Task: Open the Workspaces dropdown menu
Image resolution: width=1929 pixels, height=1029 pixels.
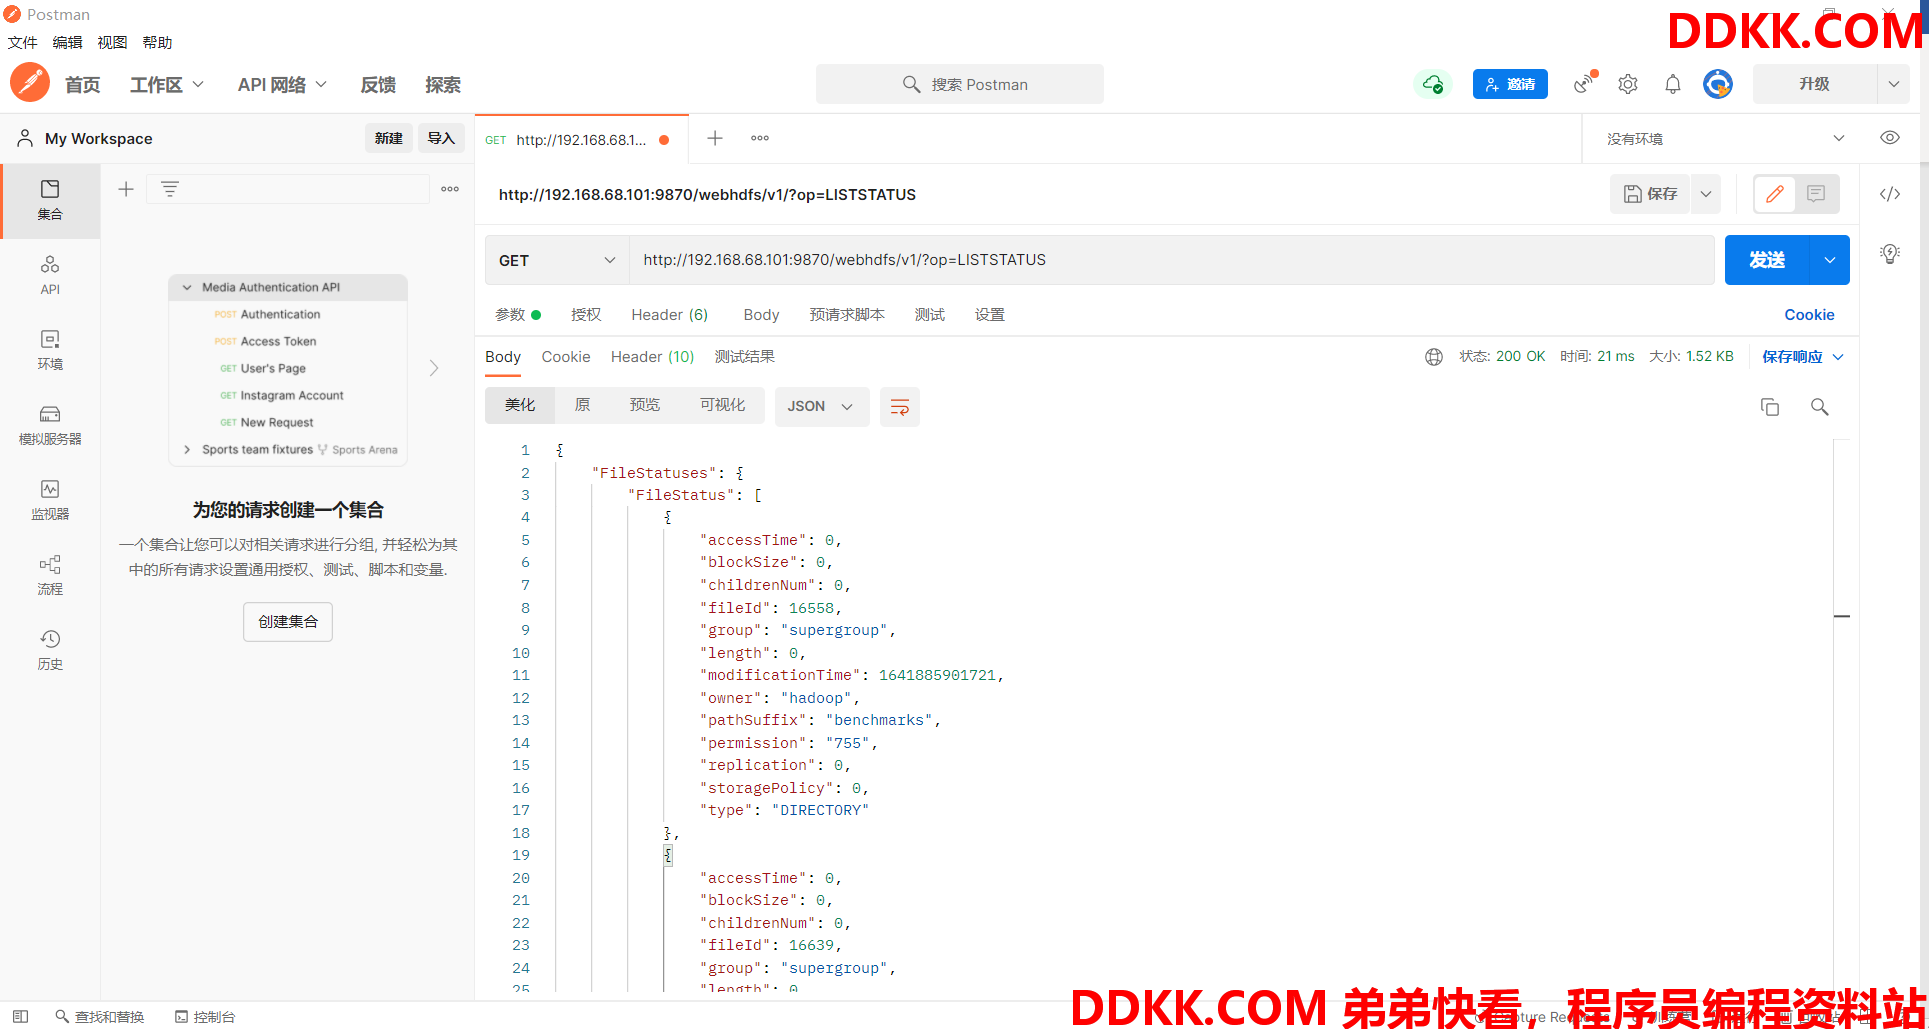Action: coord(167,85)
